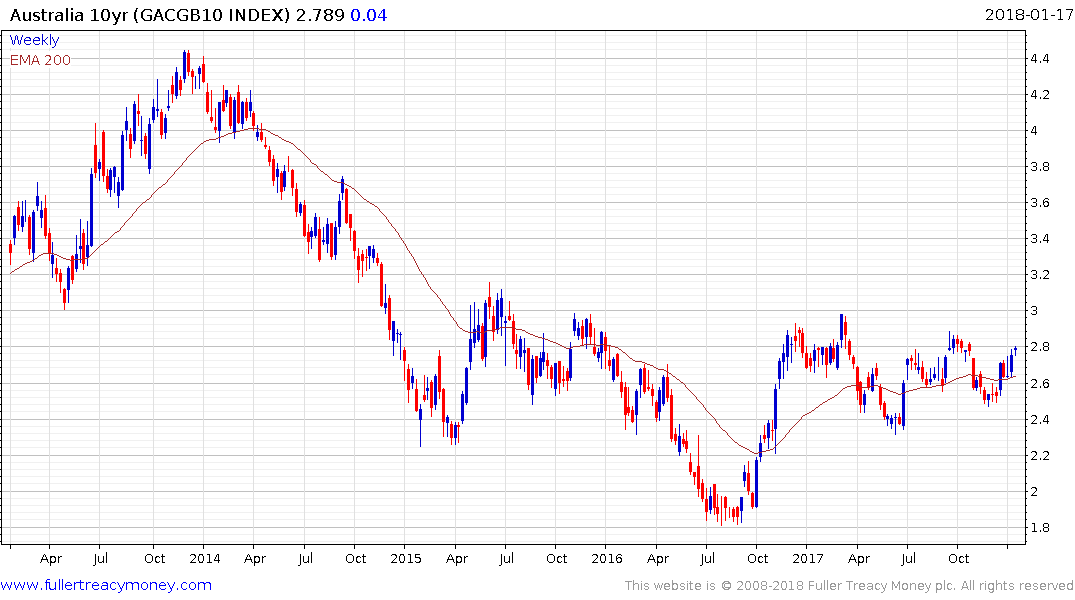Click the '3.2' y-axis label
This screenshot has width=1075, height=600.
click(x=1039, y=275)
